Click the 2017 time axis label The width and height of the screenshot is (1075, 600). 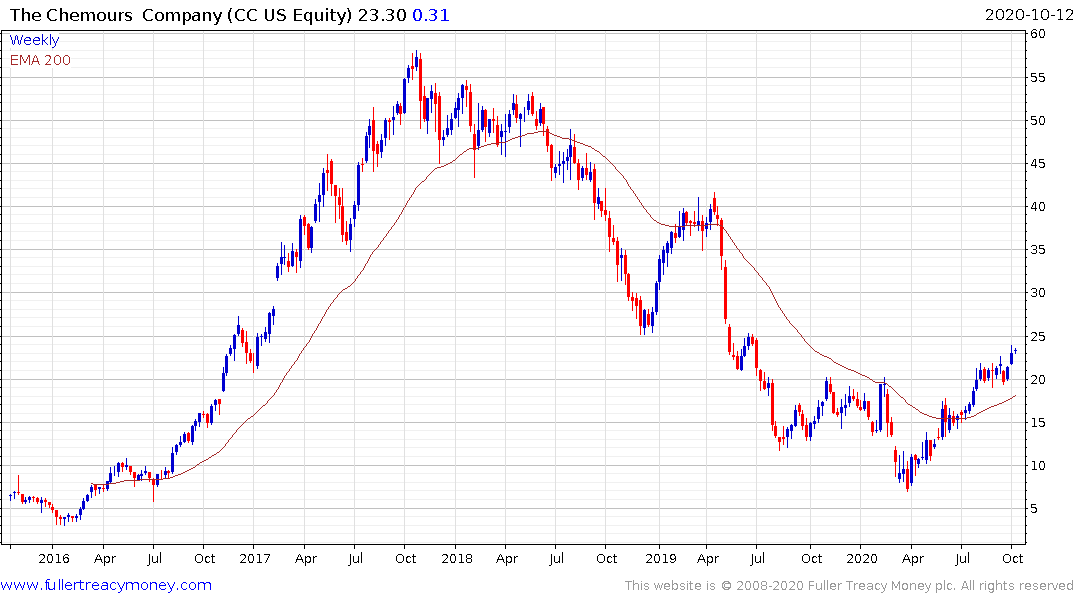[255, 558]
